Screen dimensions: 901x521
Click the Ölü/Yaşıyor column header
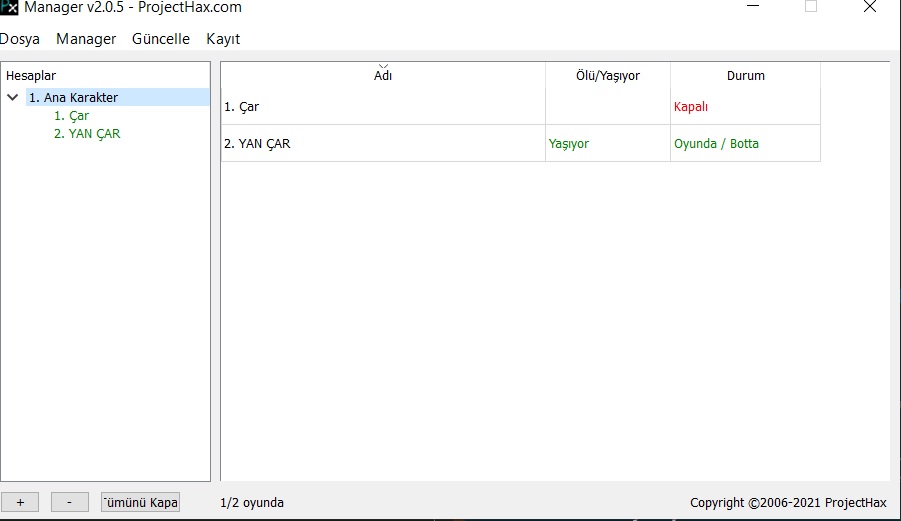click(608, 76)
